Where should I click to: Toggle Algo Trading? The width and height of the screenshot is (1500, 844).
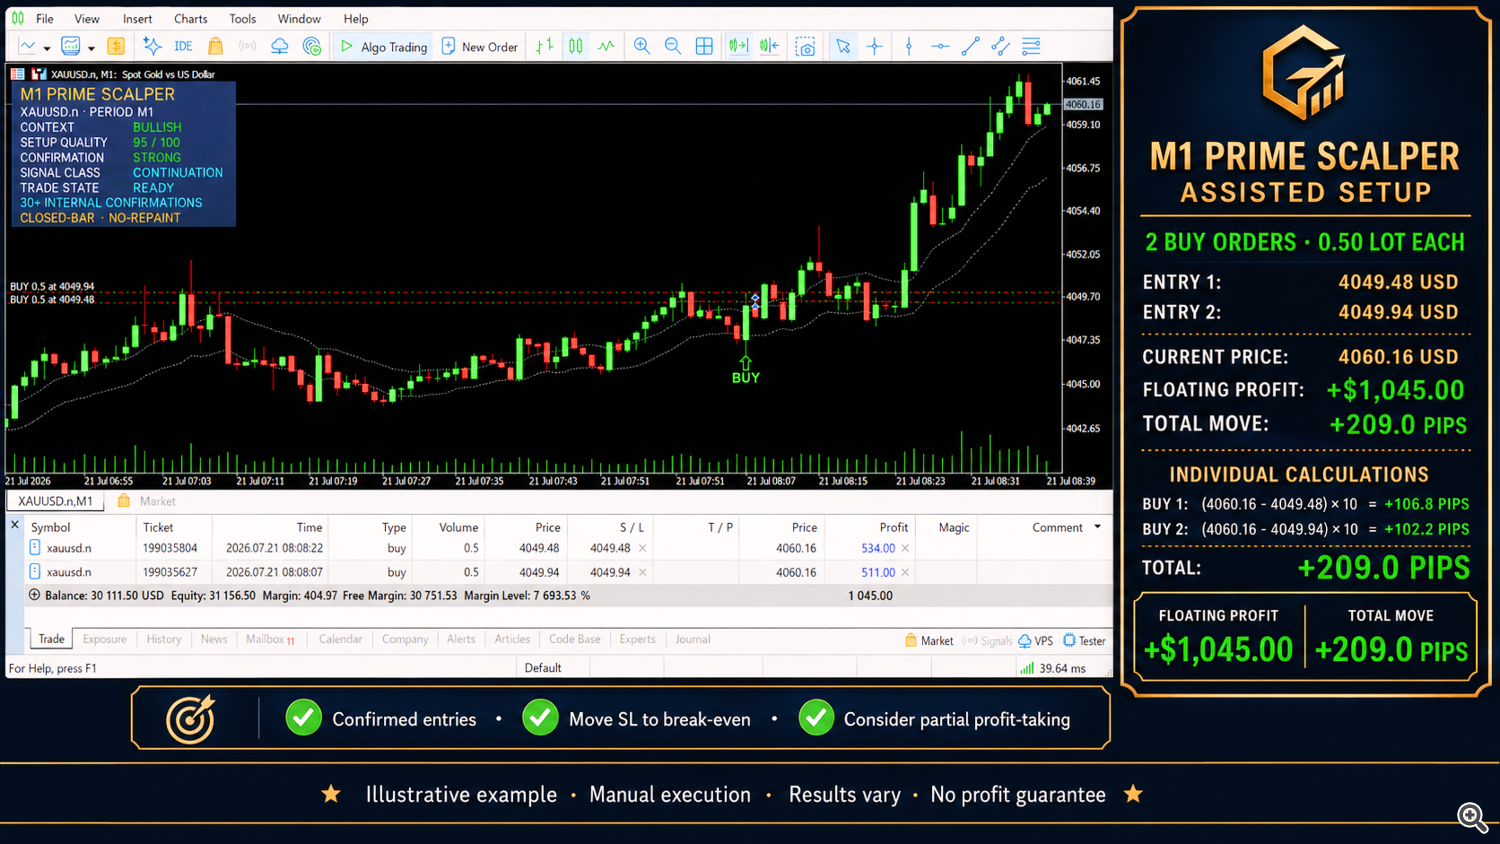[384, 47]
